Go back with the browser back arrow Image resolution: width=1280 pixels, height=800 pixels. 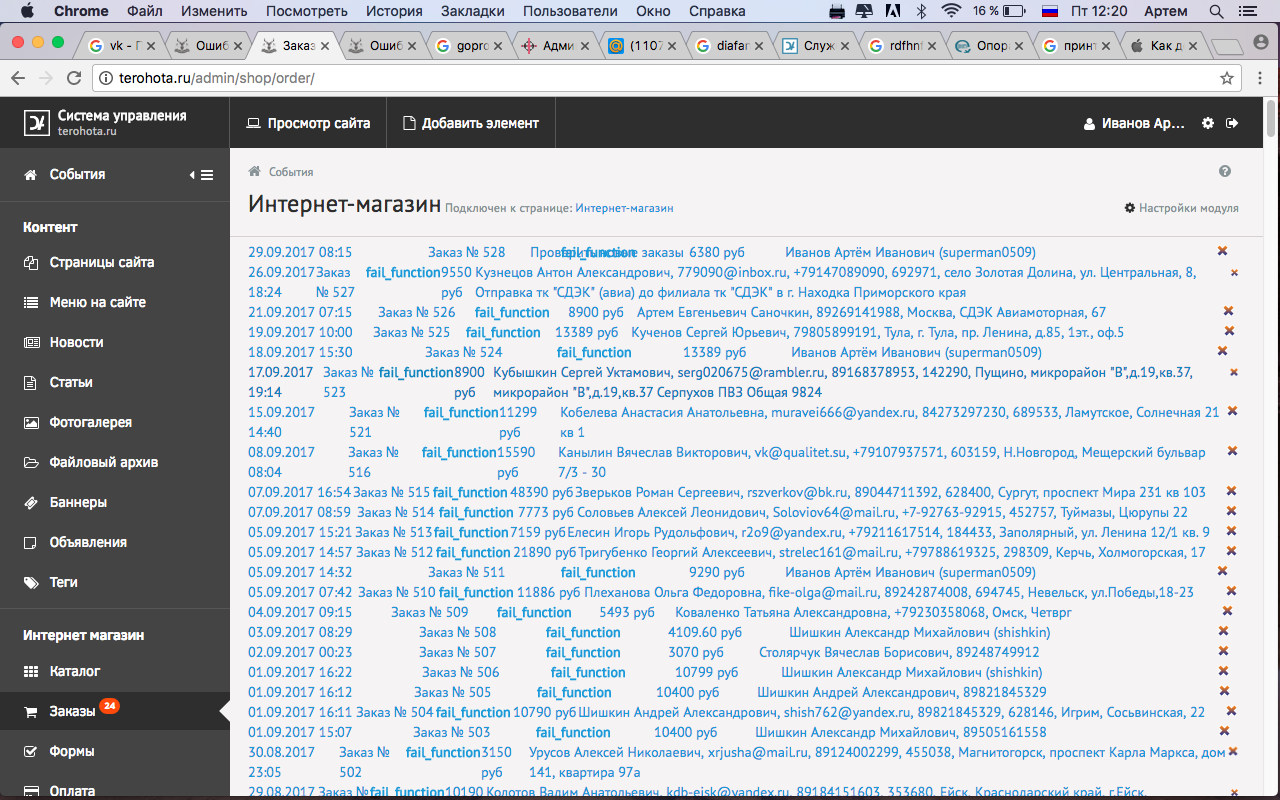18,77
